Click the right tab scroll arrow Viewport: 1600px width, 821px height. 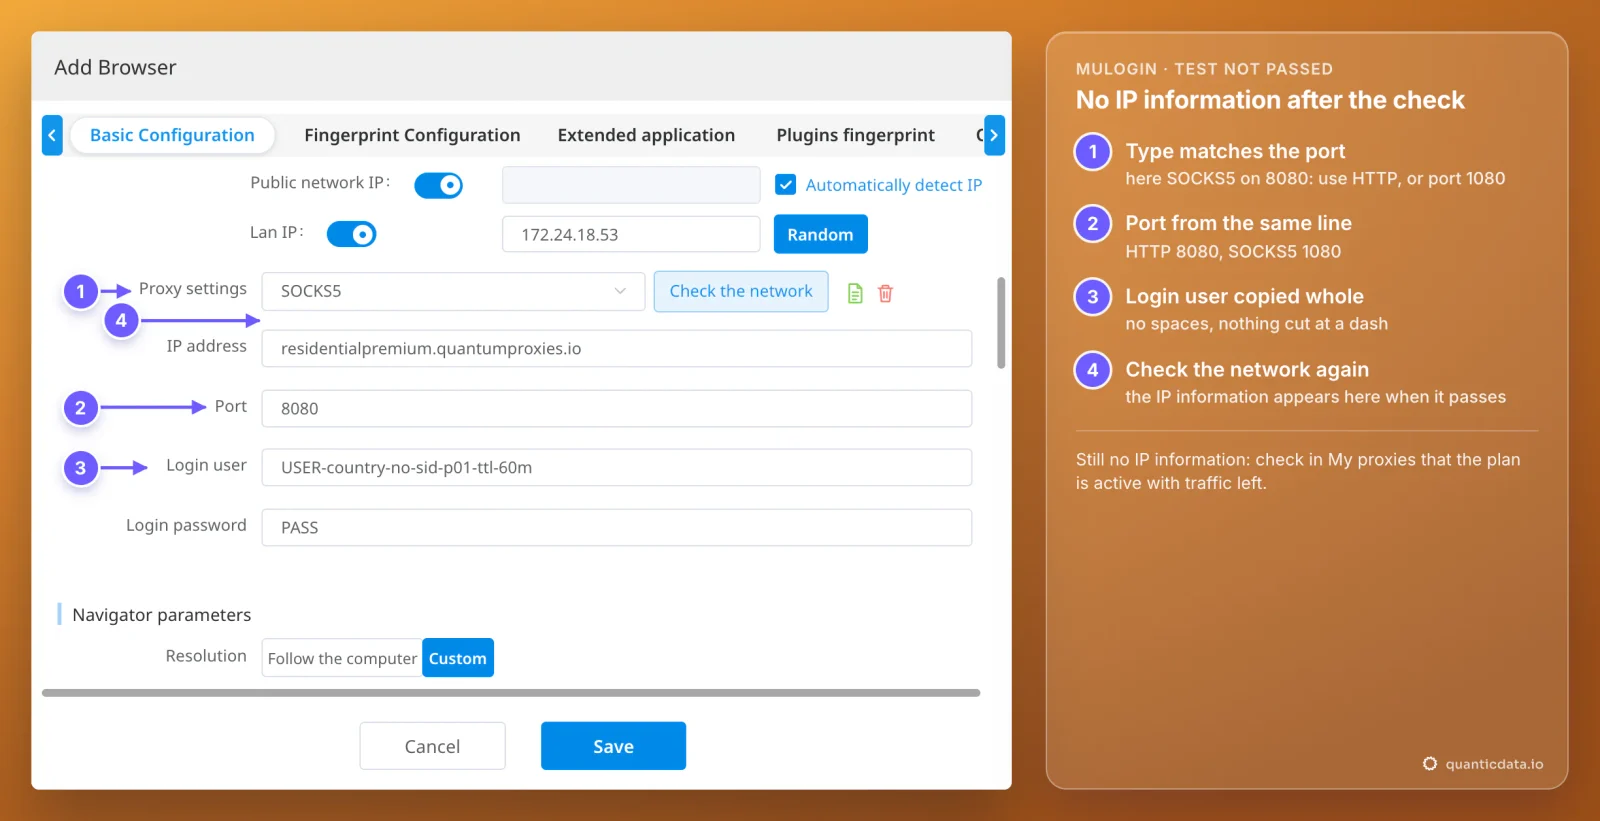pyautogui.click(x=994, y=135)
